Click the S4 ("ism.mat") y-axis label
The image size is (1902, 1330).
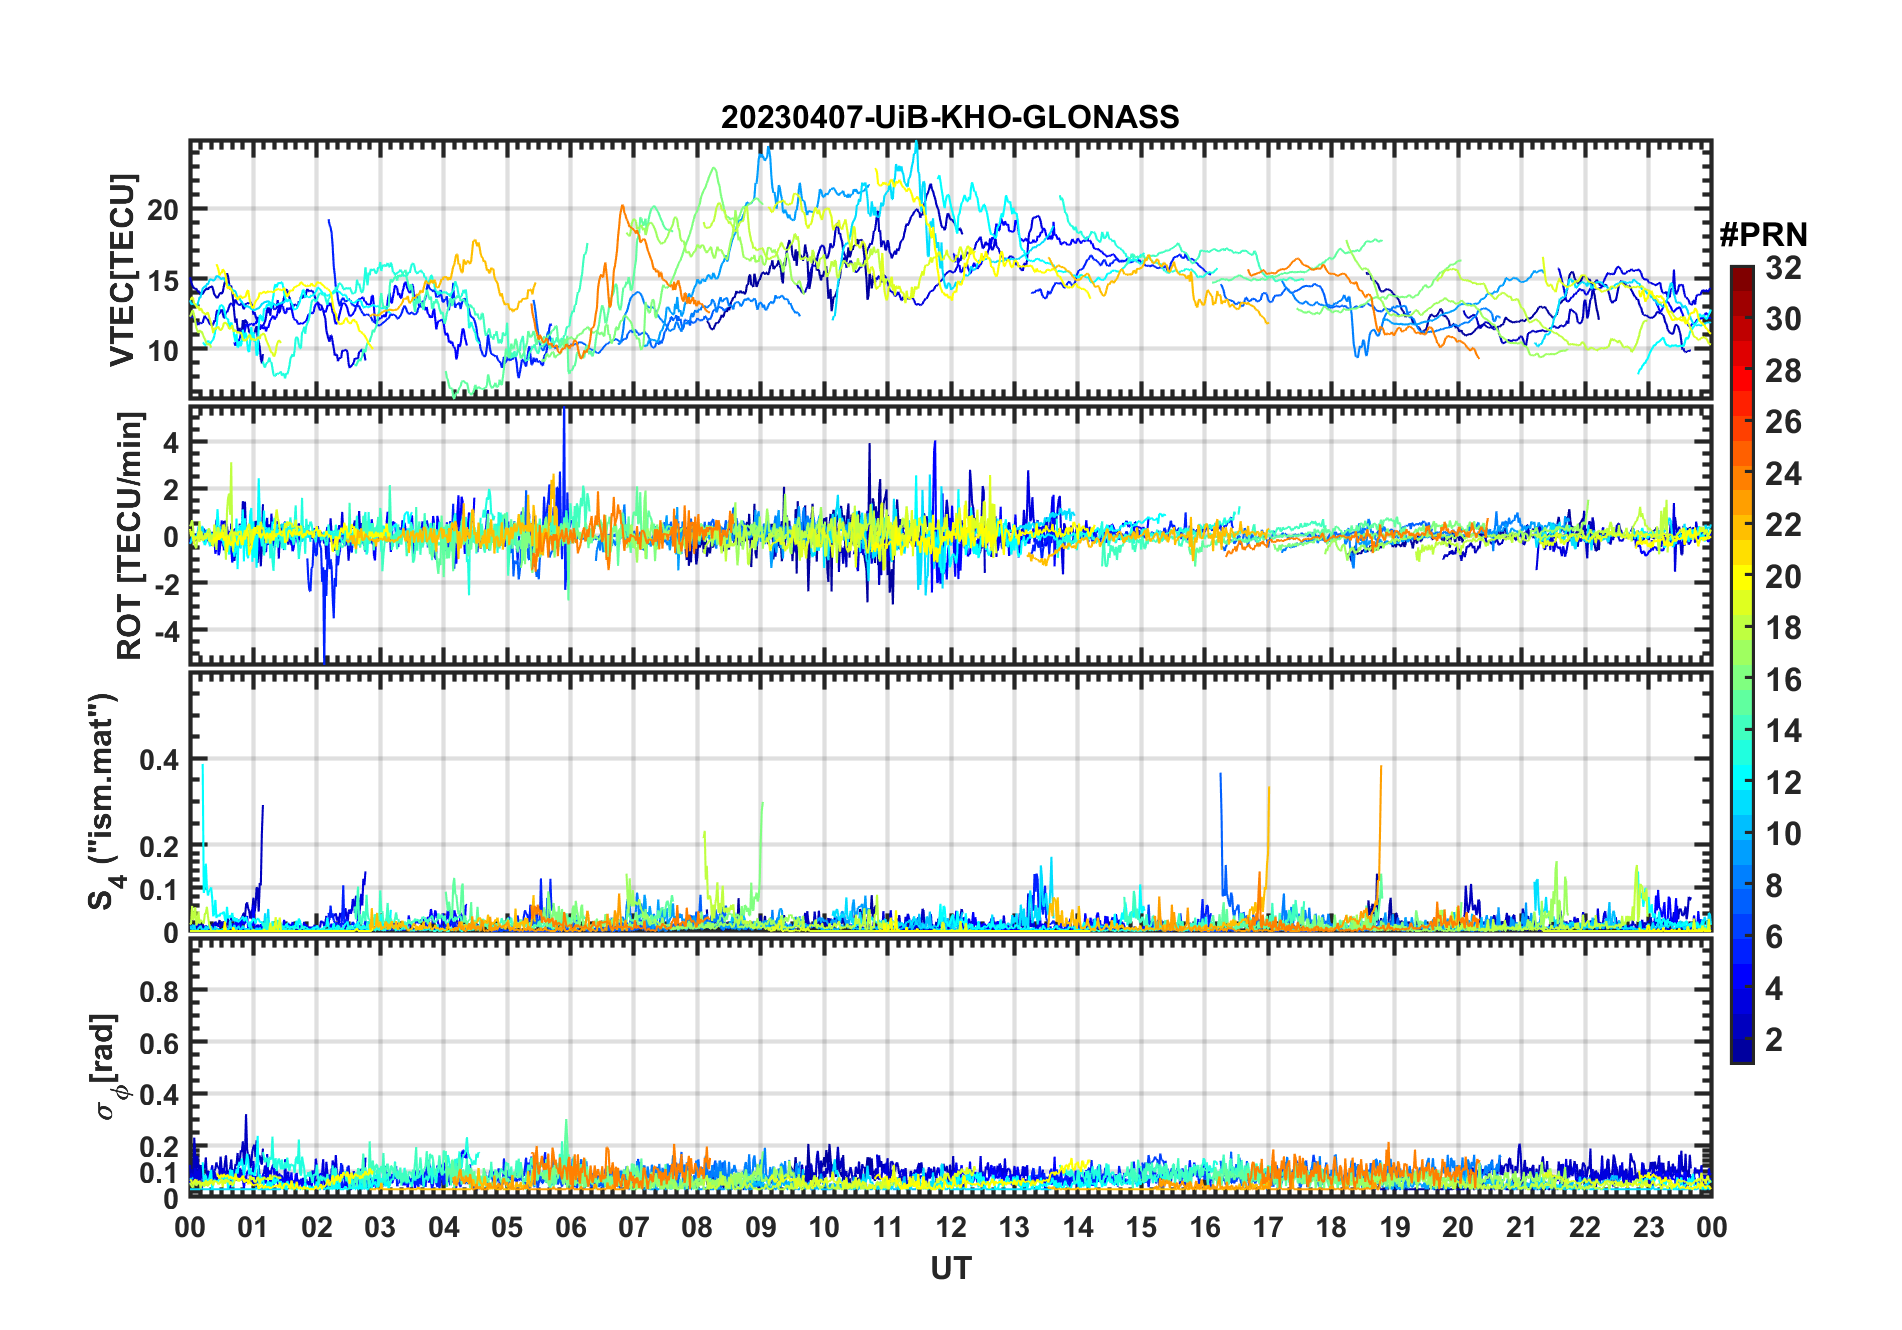103,801
